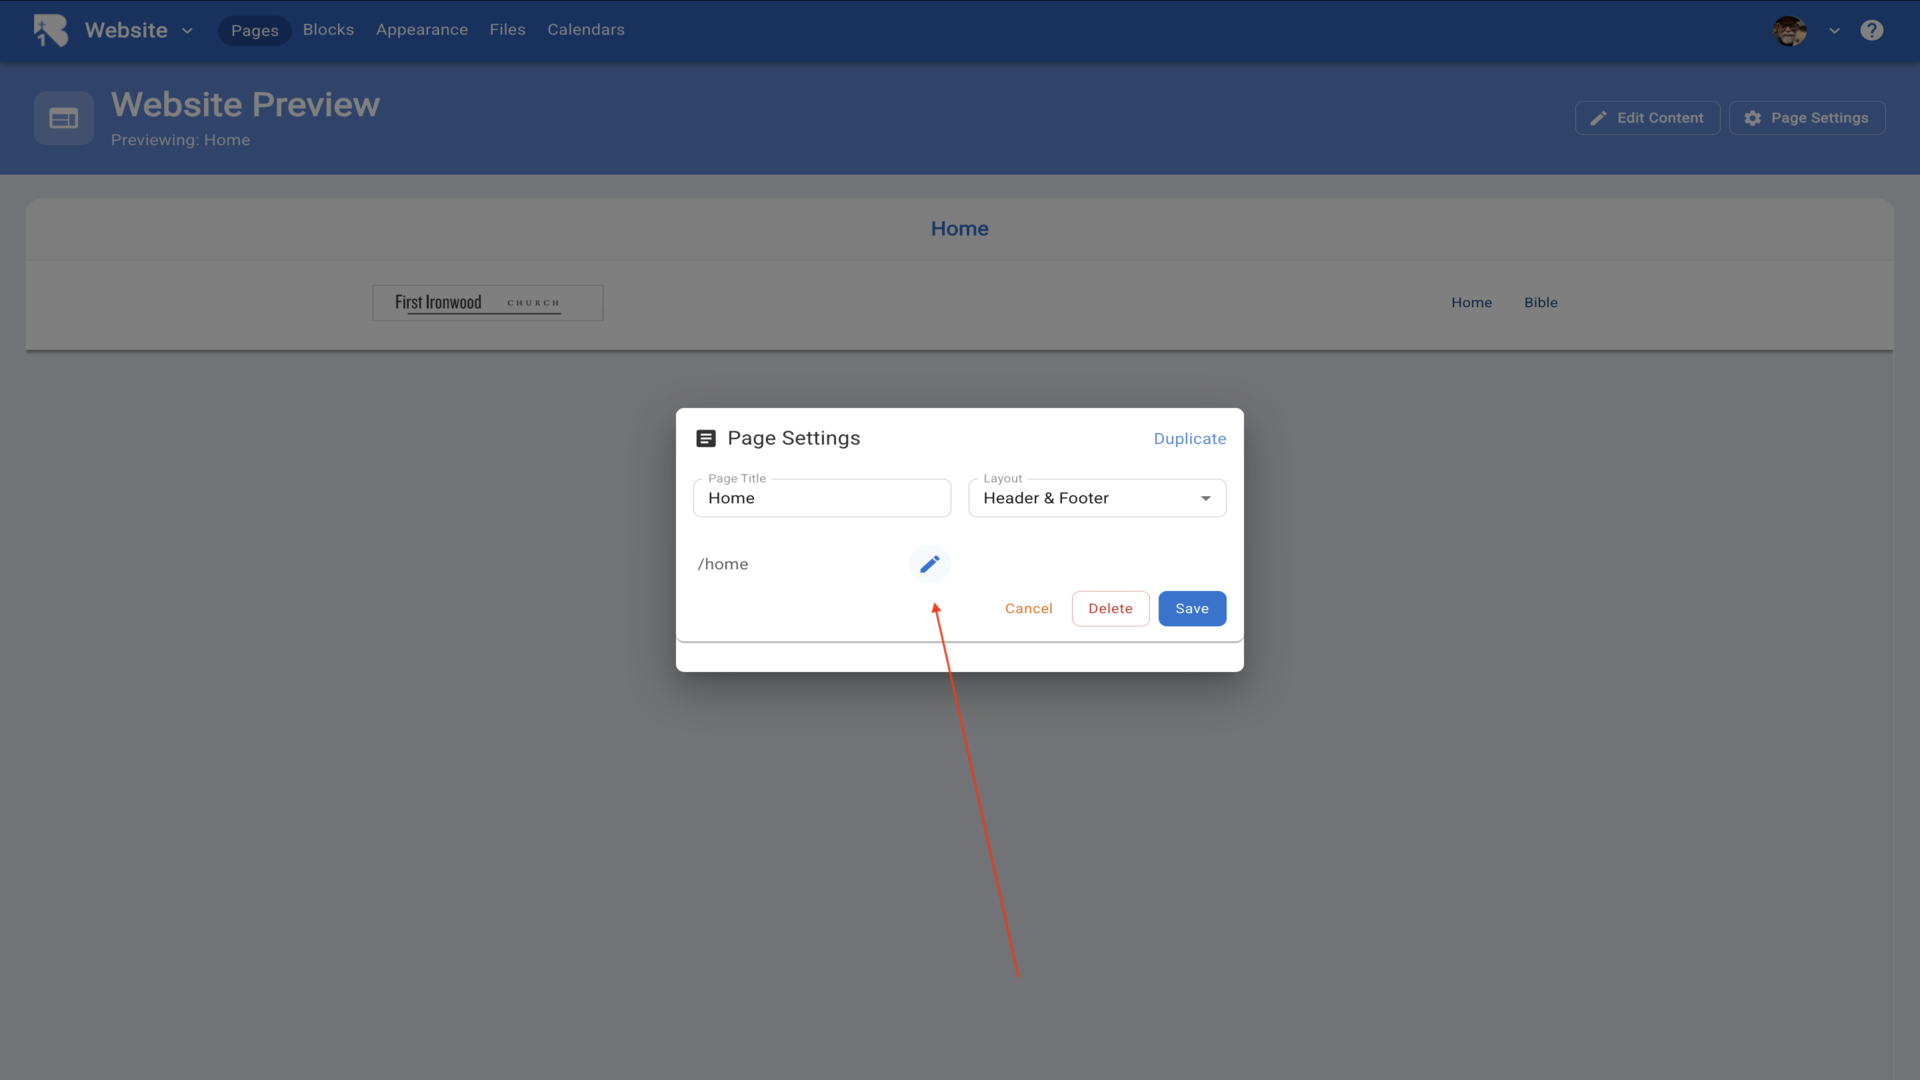The image size is (1920, 1080).
Task: Open the help question mark icon
Action: (1871, 30)
